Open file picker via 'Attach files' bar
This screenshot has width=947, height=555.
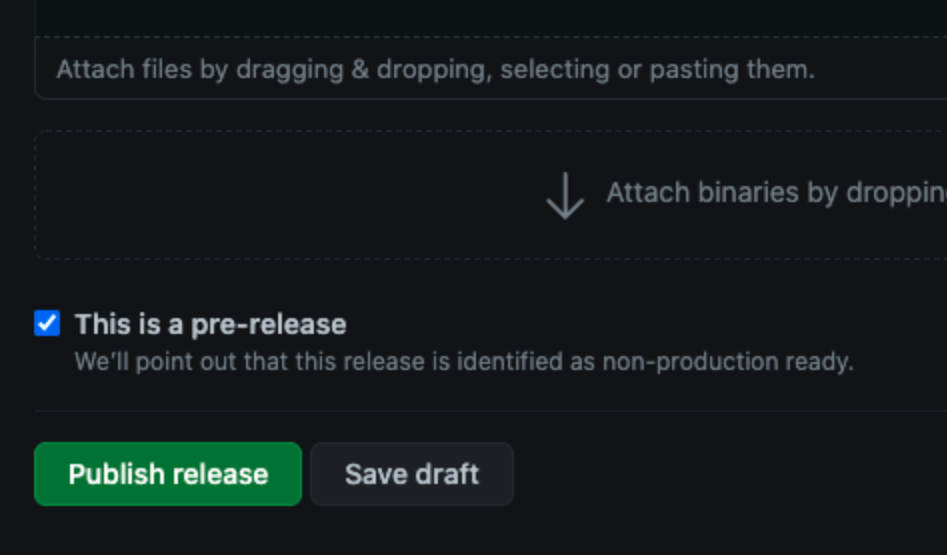click(490, 69)
